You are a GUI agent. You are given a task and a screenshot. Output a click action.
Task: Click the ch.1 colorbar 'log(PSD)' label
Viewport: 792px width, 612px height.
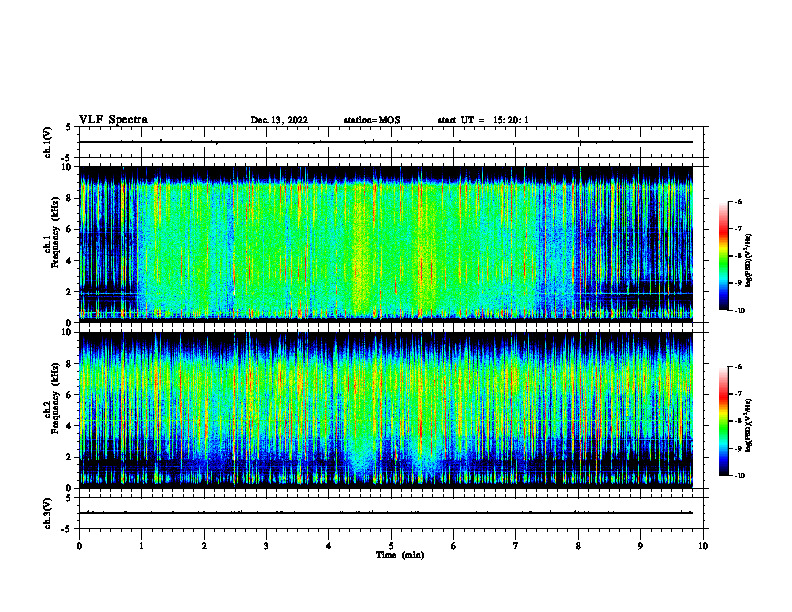pyautogui.click(x=749, y=261)
